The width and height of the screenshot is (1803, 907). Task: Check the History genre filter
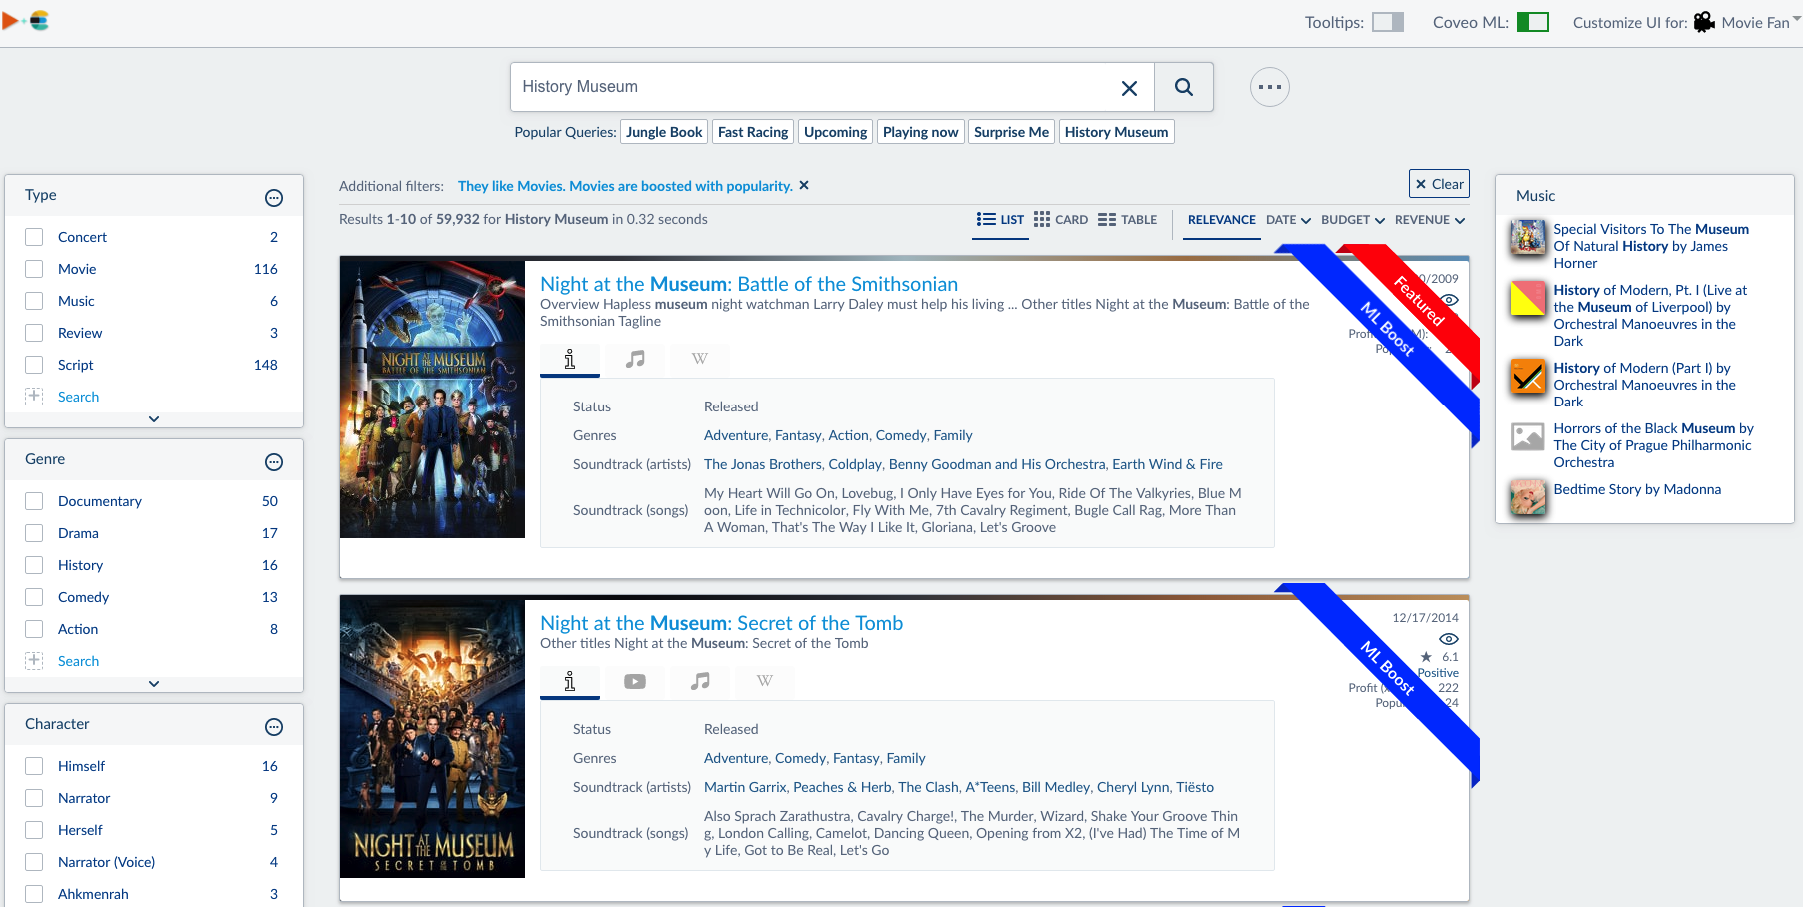point(34,565)
